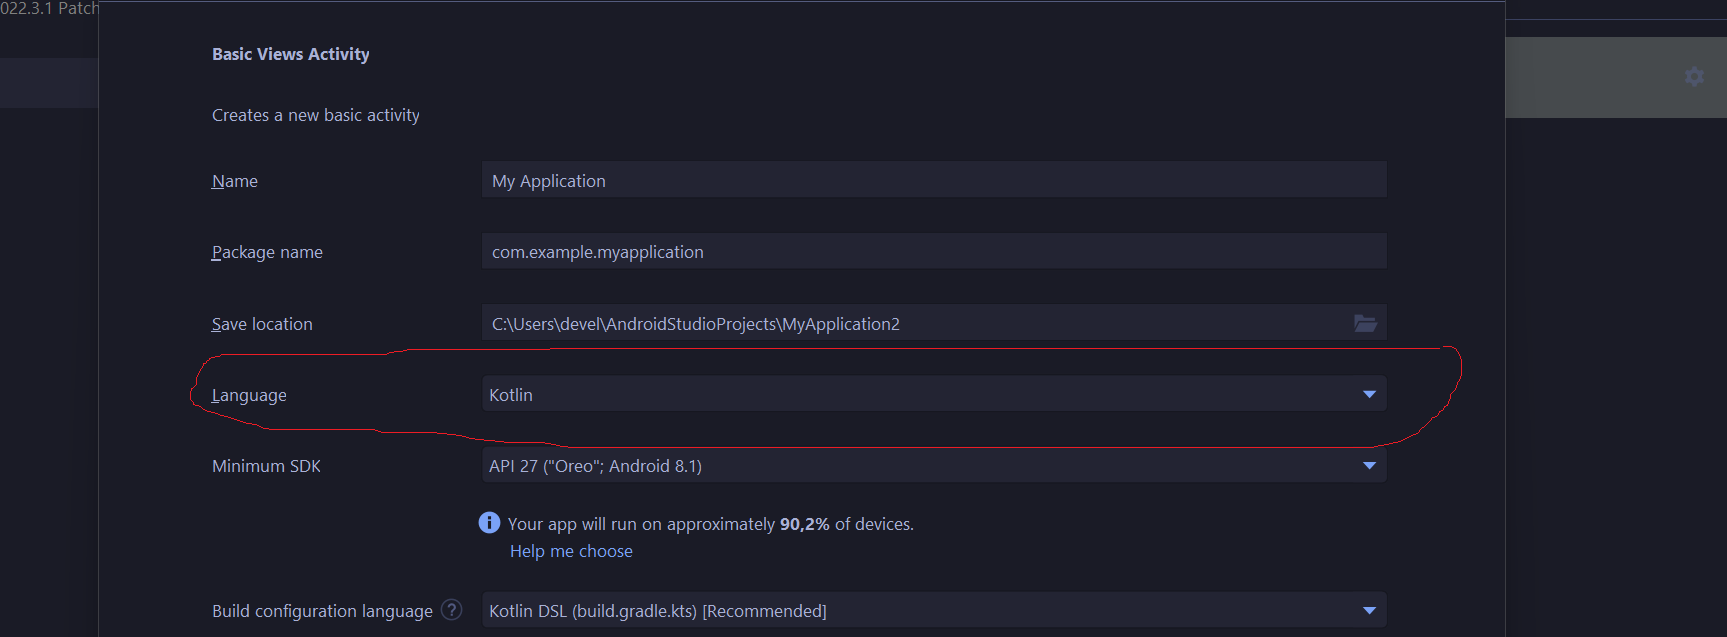Viewport: 1727px width, 637px height.
Task: Click the question mark help icon near Build configuration
Action: (452, 610)
